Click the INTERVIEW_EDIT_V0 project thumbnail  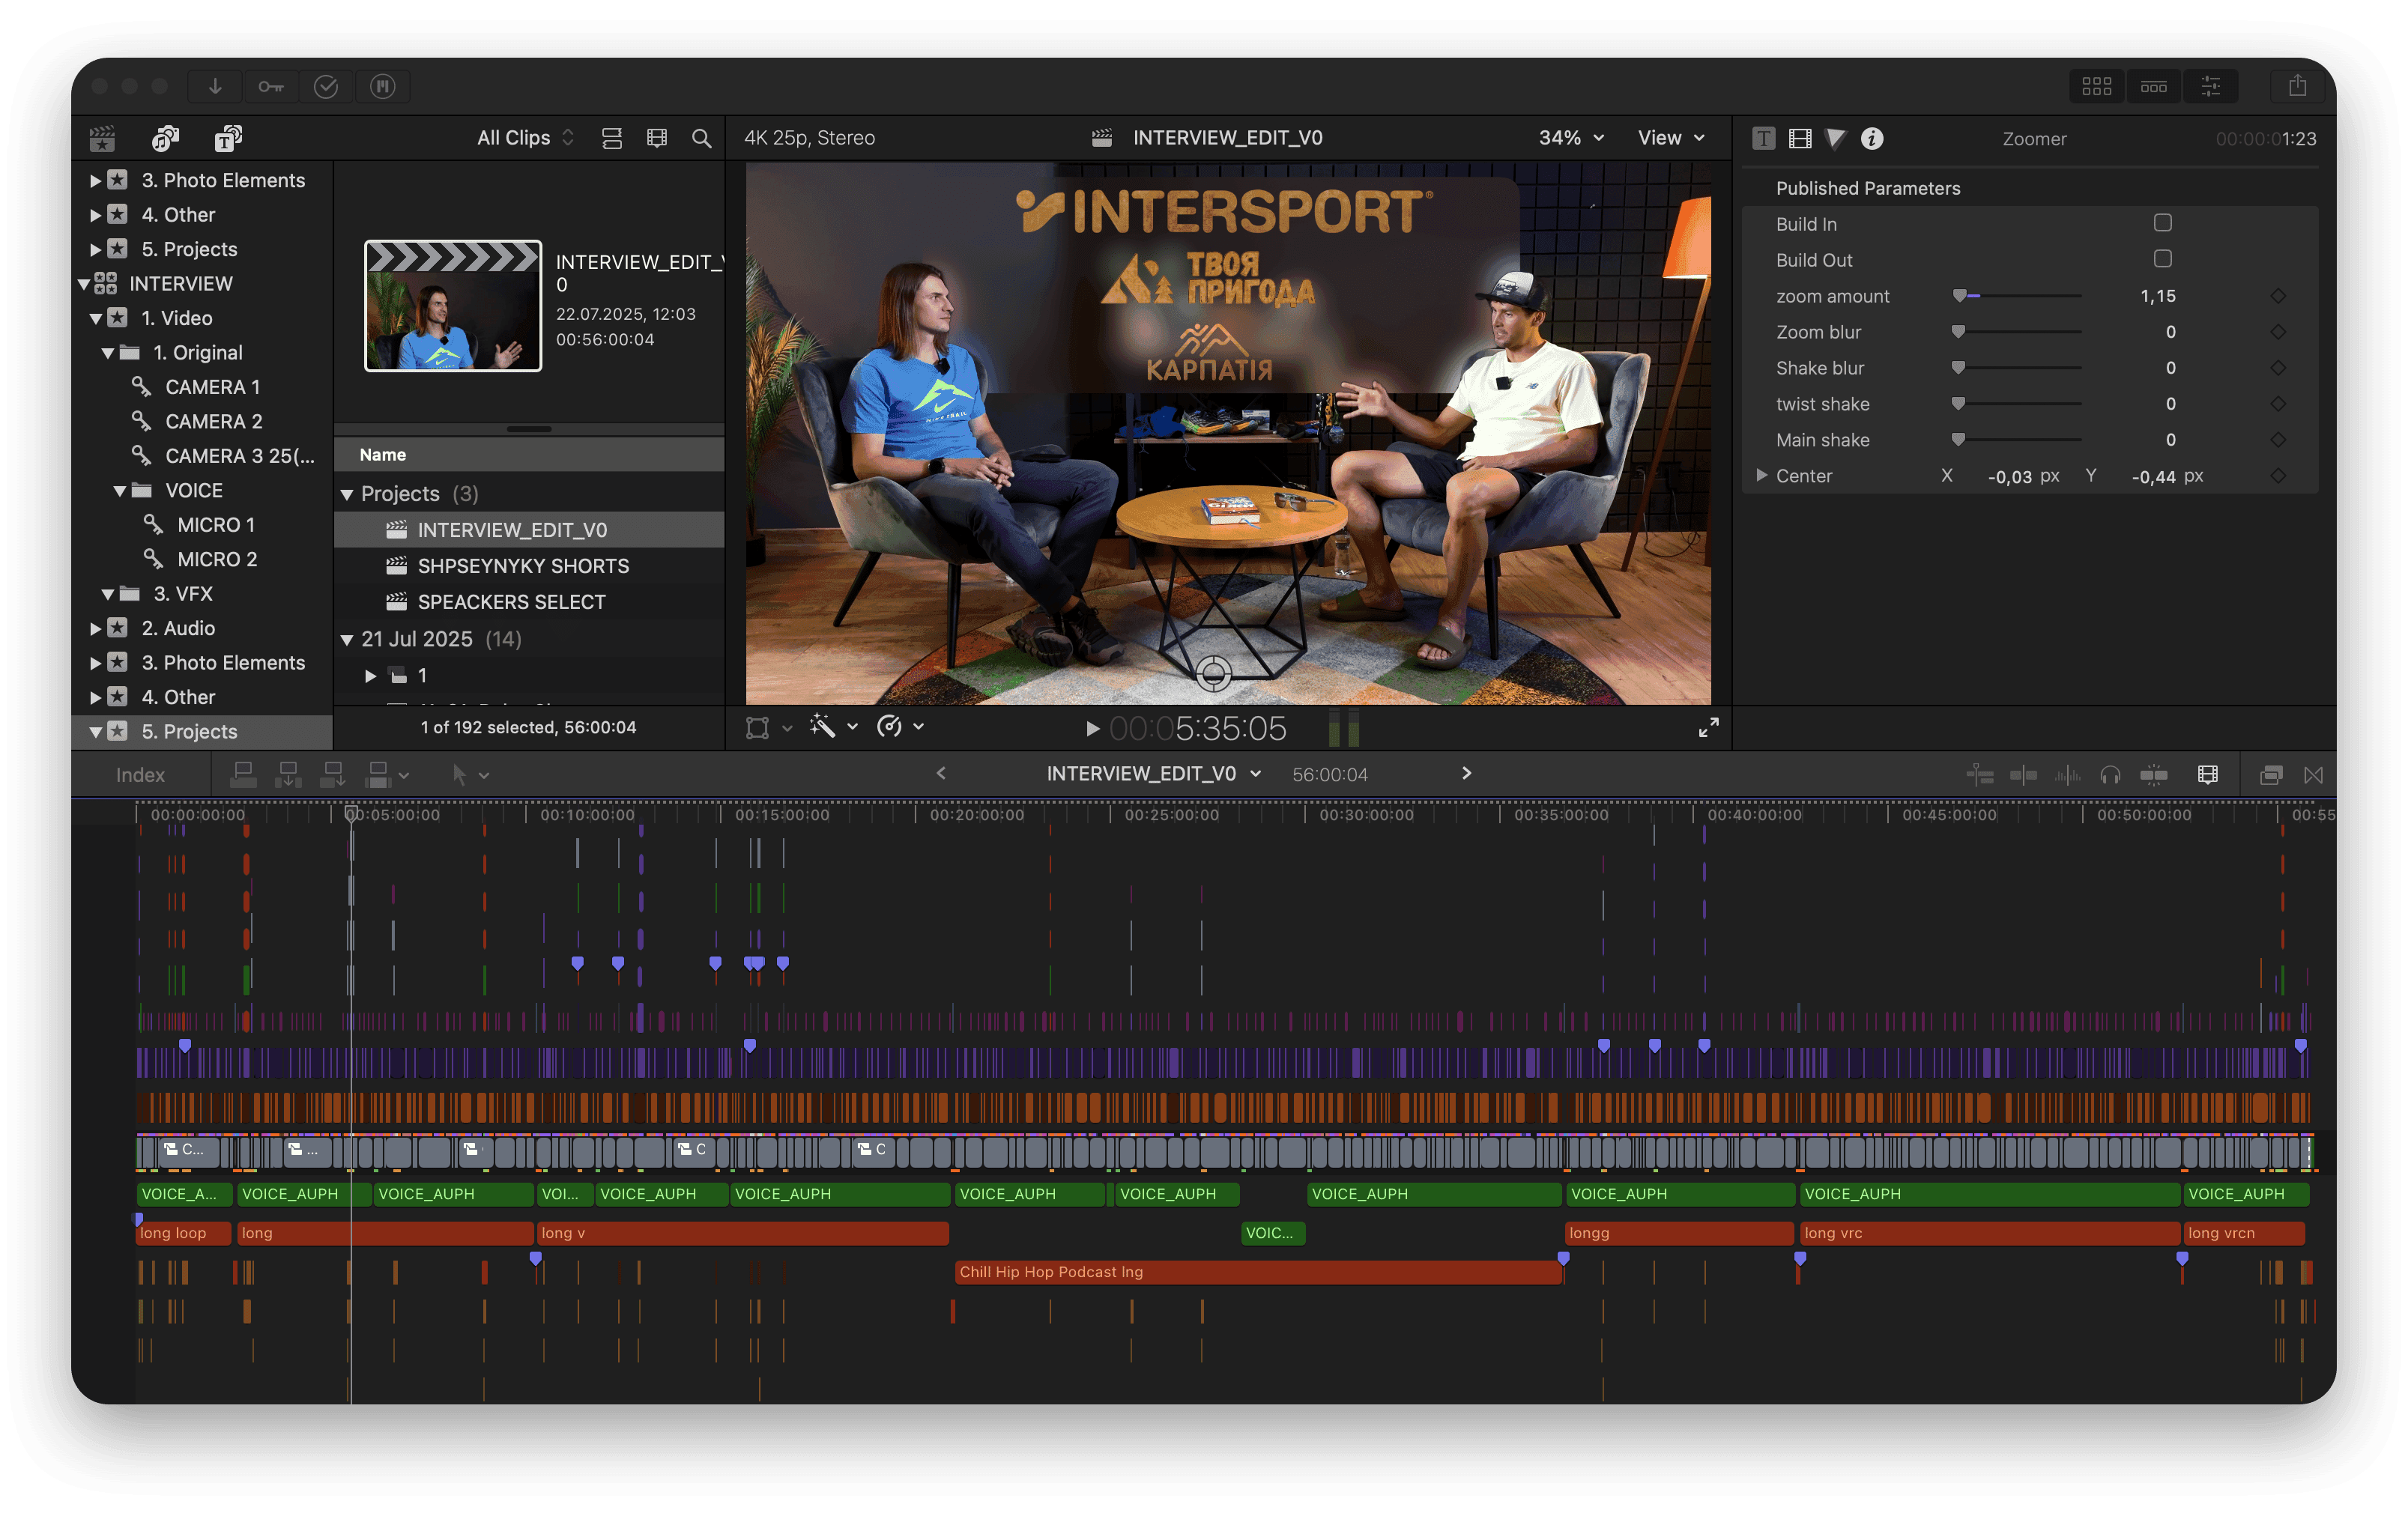453,306
